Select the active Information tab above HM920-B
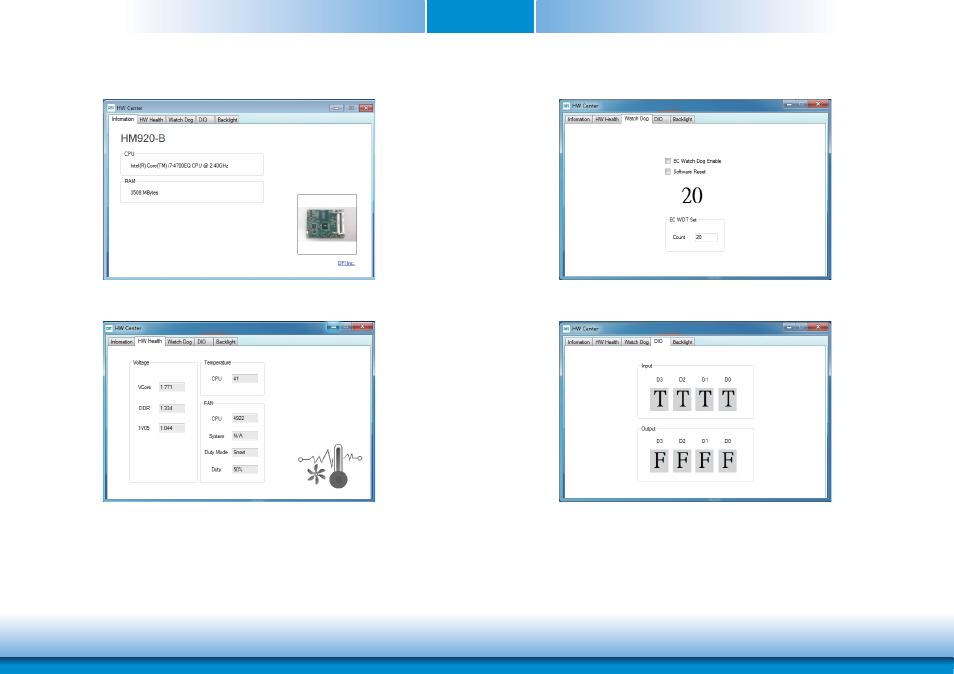Viewport: 954px width, 674px height. pos(123,119)
